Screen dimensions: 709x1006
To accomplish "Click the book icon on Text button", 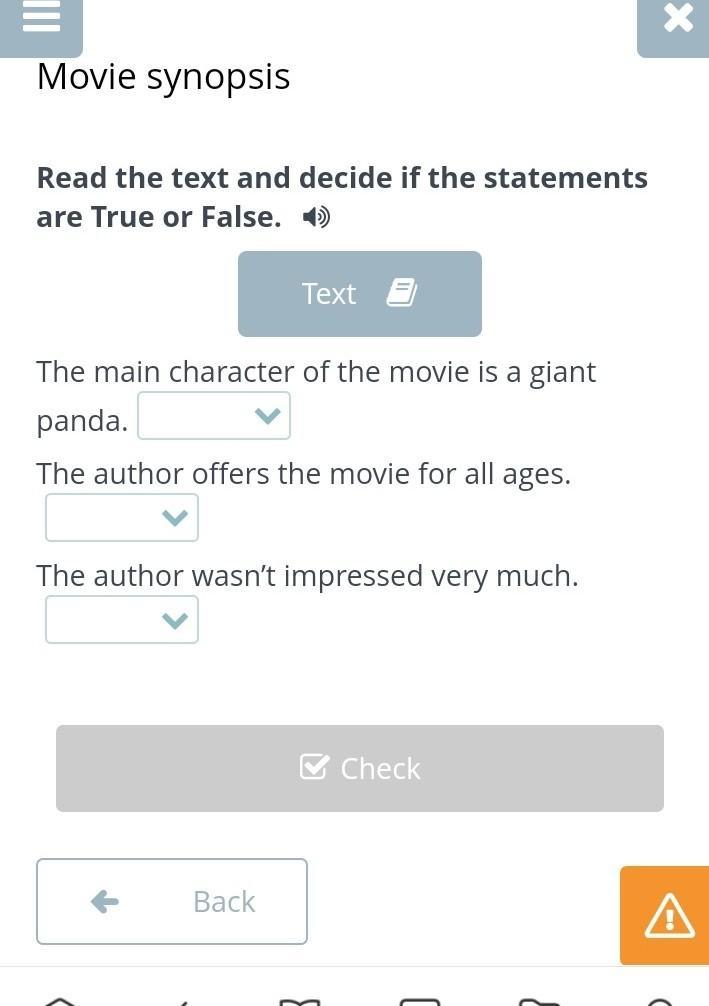I will [401, 293].
